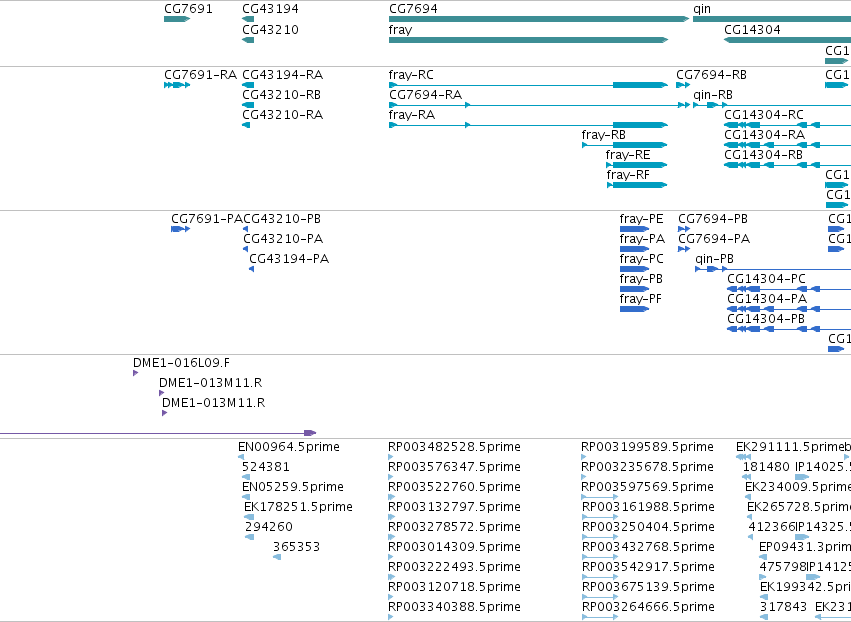Select protein CG7694-PB
This screenshot has height=622, width=851.
pos(713,219)
